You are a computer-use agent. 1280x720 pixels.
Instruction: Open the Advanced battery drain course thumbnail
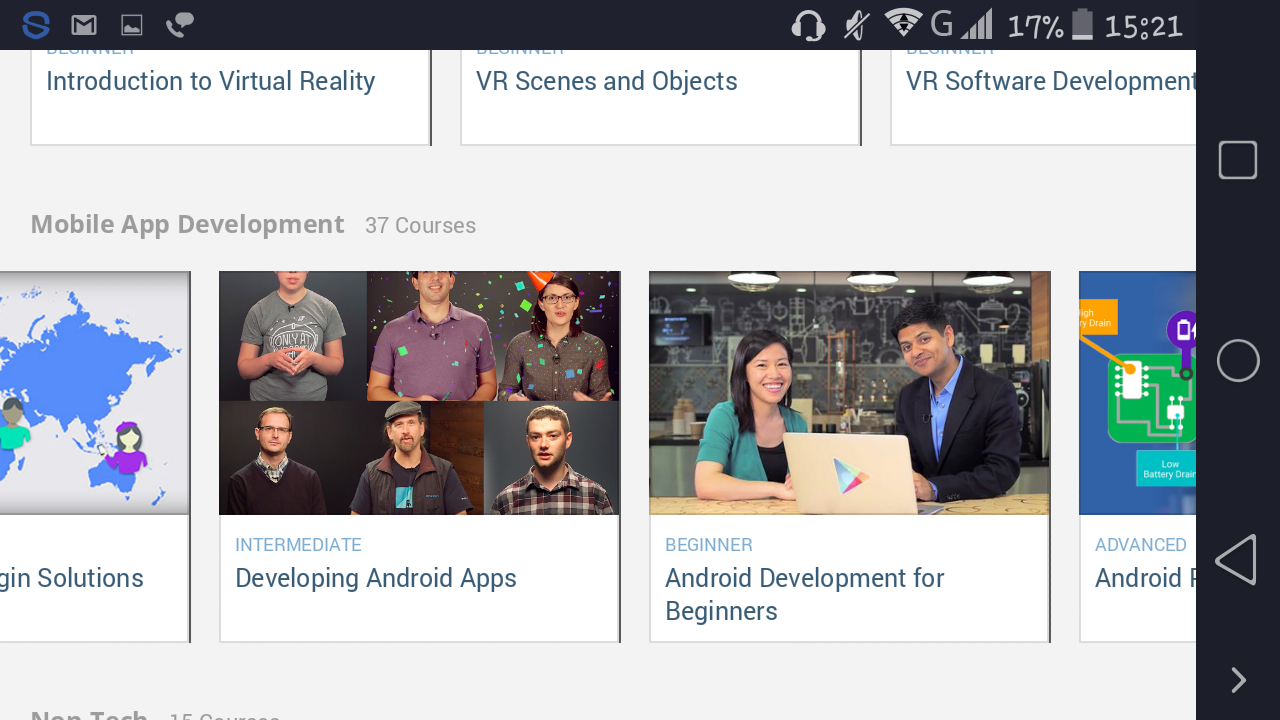[x=1137, y=393]
